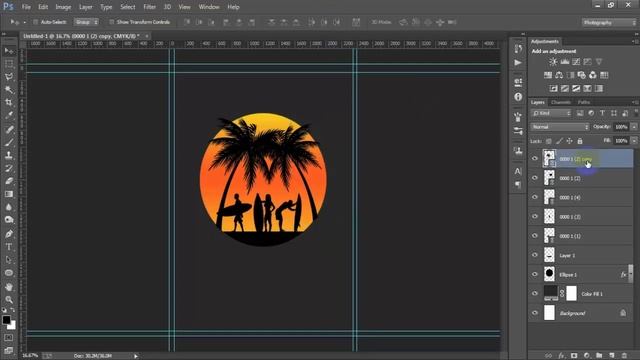Select the Eyedropper tool
Viewport: 640px width, 360px height.
click(9, 116)
